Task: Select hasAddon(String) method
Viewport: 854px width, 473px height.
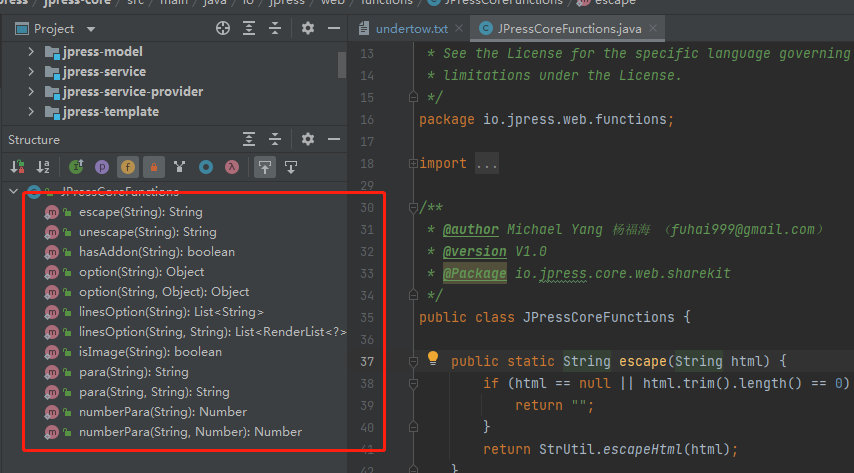Action: click(x=157, y=252)
